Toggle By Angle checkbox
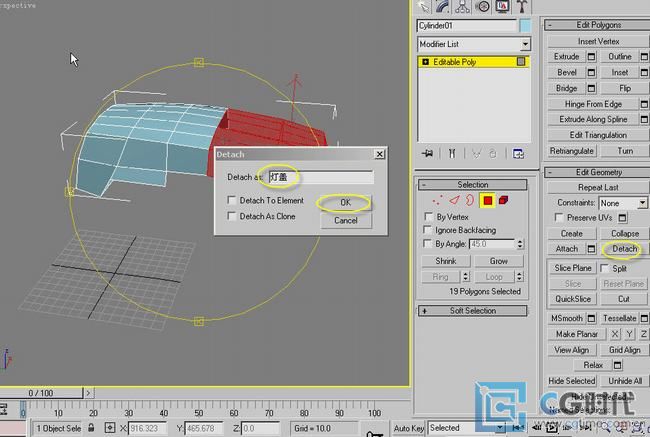Viewport: 650px width, 437px height. click(427, 243)
